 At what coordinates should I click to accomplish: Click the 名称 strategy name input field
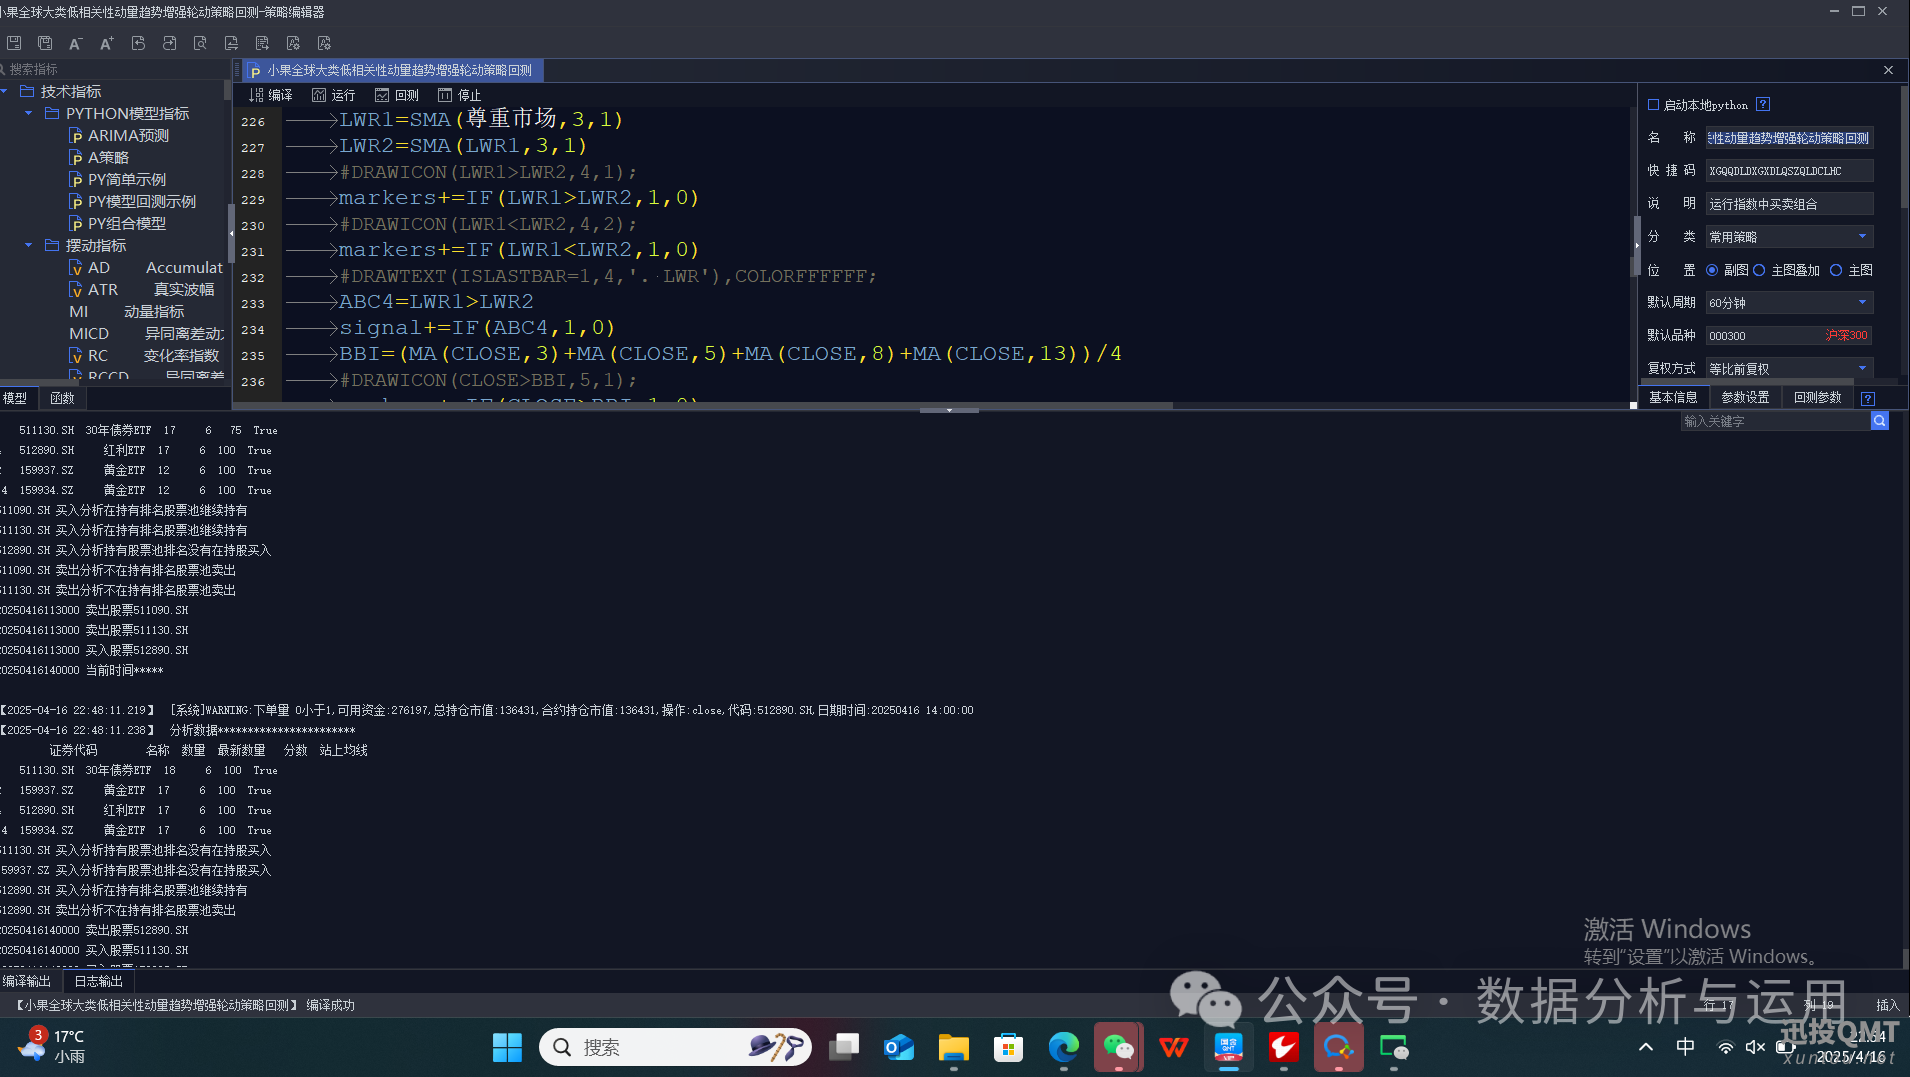click(1789, 138)
